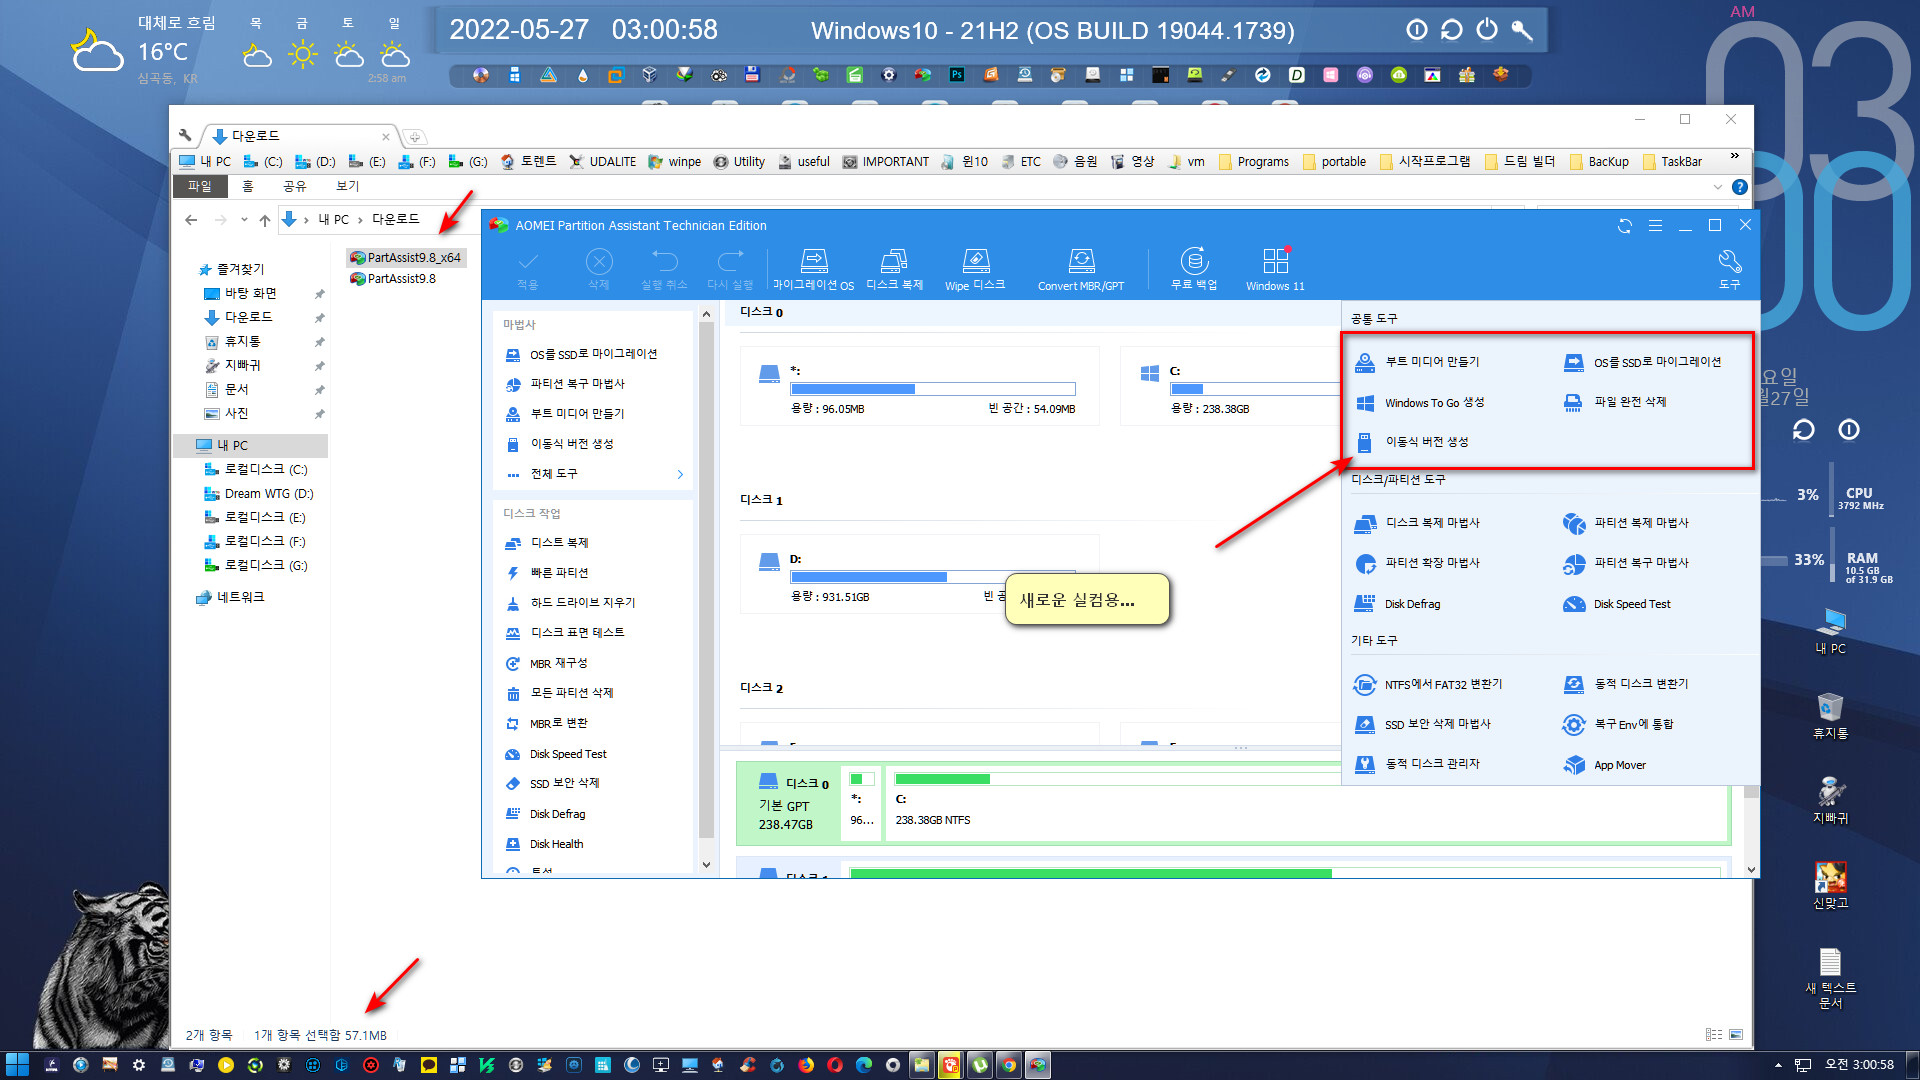Open the Windows 11 checker tool
The width and height of the screenshot is (1920, 1080).
click(1275, 270)
